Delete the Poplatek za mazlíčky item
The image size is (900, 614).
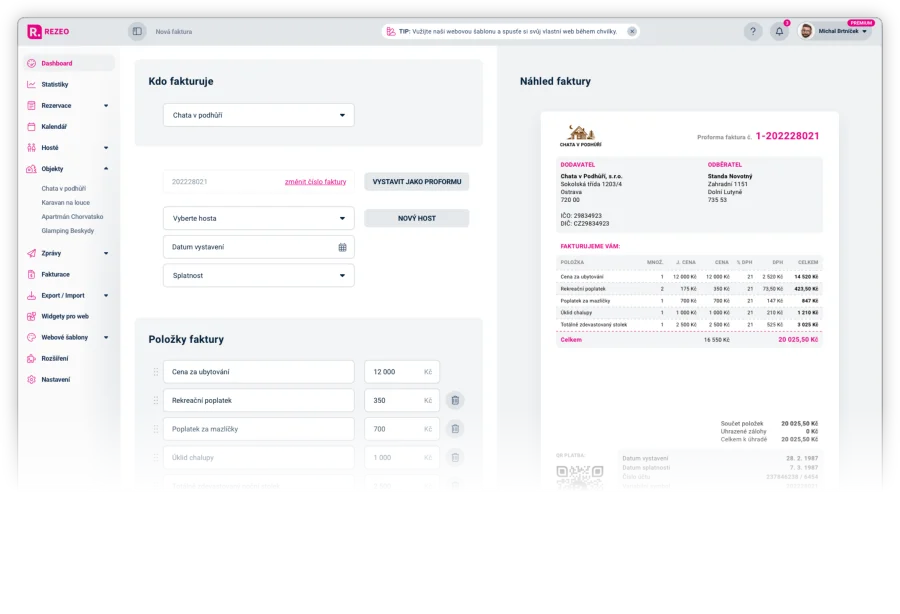click(455, 429)
